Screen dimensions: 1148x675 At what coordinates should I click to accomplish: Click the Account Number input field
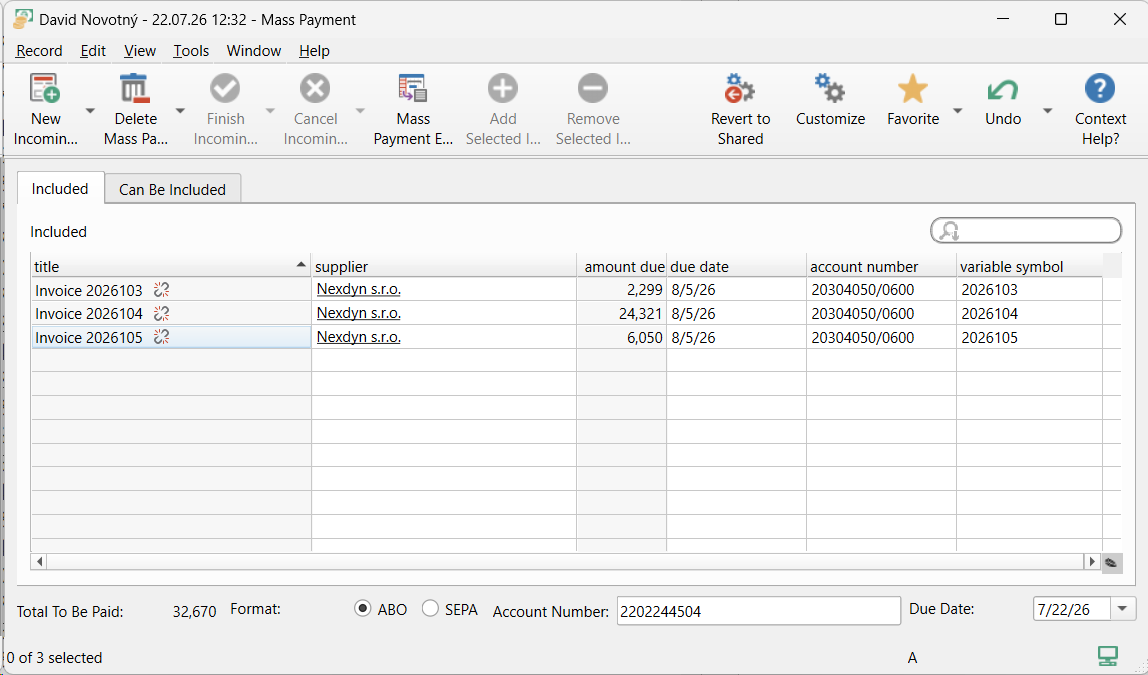tap(758, 611)
